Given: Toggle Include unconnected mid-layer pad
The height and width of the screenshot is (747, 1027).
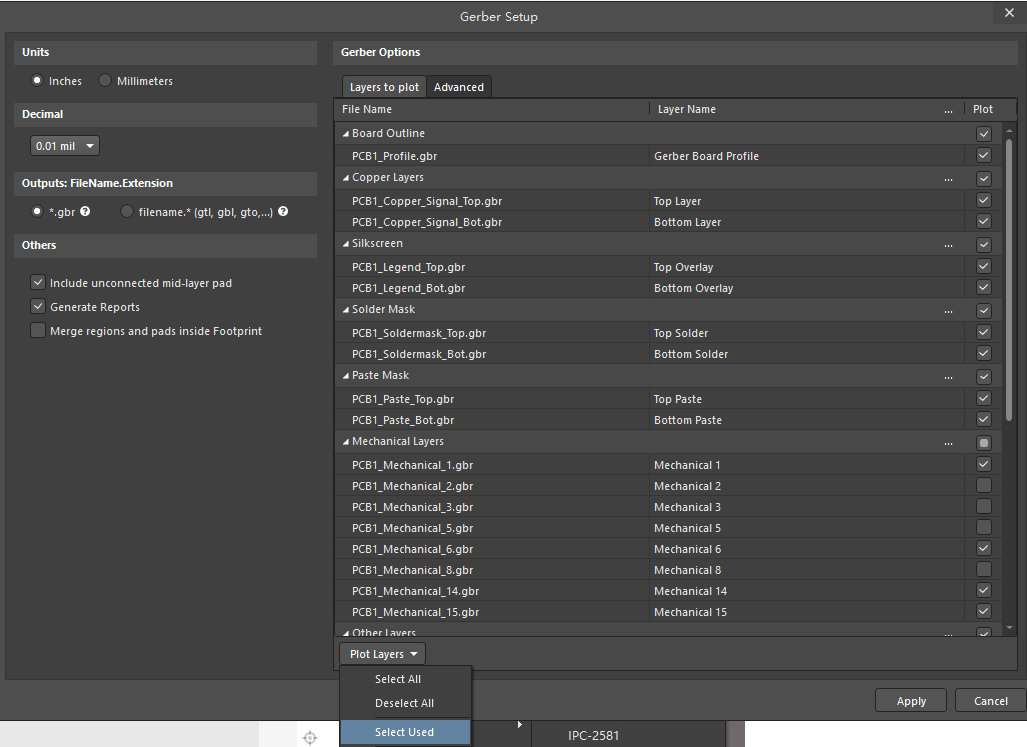Looking at the screenshot, I should (38, 283).
